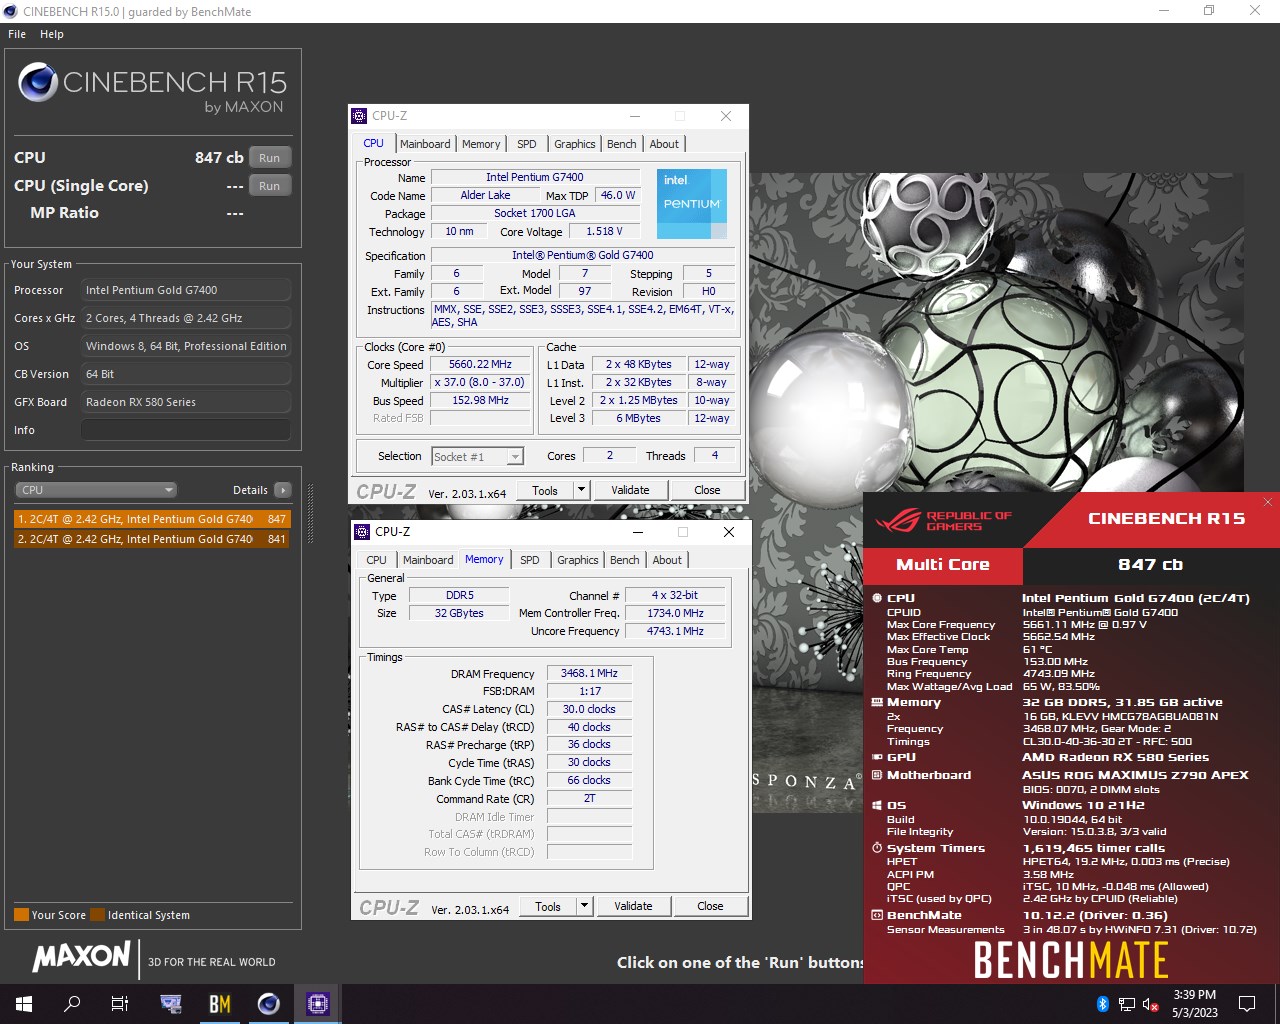1280x1024 pixels.
Task: Expand Tools dropdown arrow in lower CPU-Z
Action: (585, 906)
